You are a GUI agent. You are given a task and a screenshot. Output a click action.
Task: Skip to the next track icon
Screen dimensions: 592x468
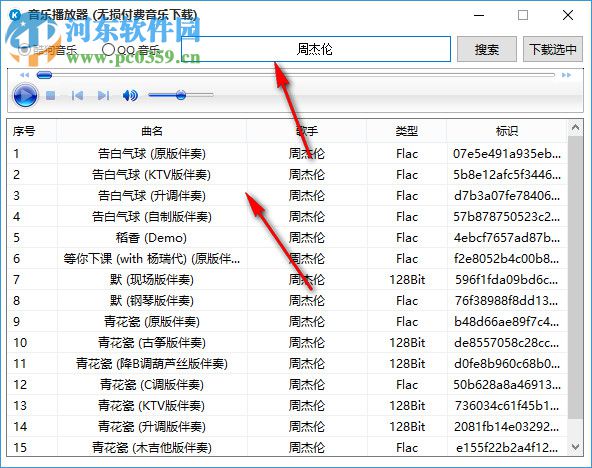pos(103,95)
